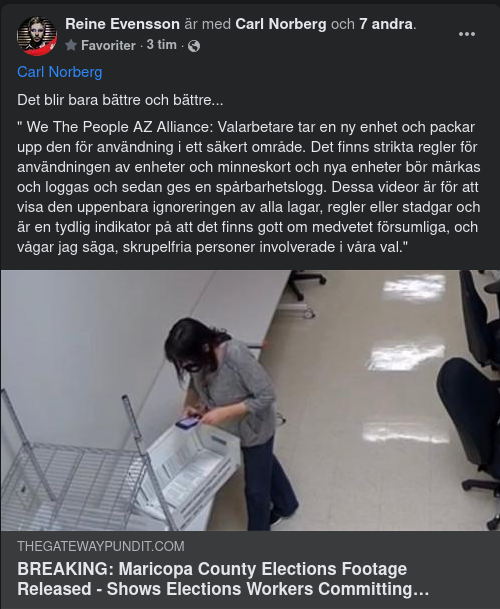Click the Favoriter label
The width and height of the screenshot is (500, 609).
click(108, 45)
